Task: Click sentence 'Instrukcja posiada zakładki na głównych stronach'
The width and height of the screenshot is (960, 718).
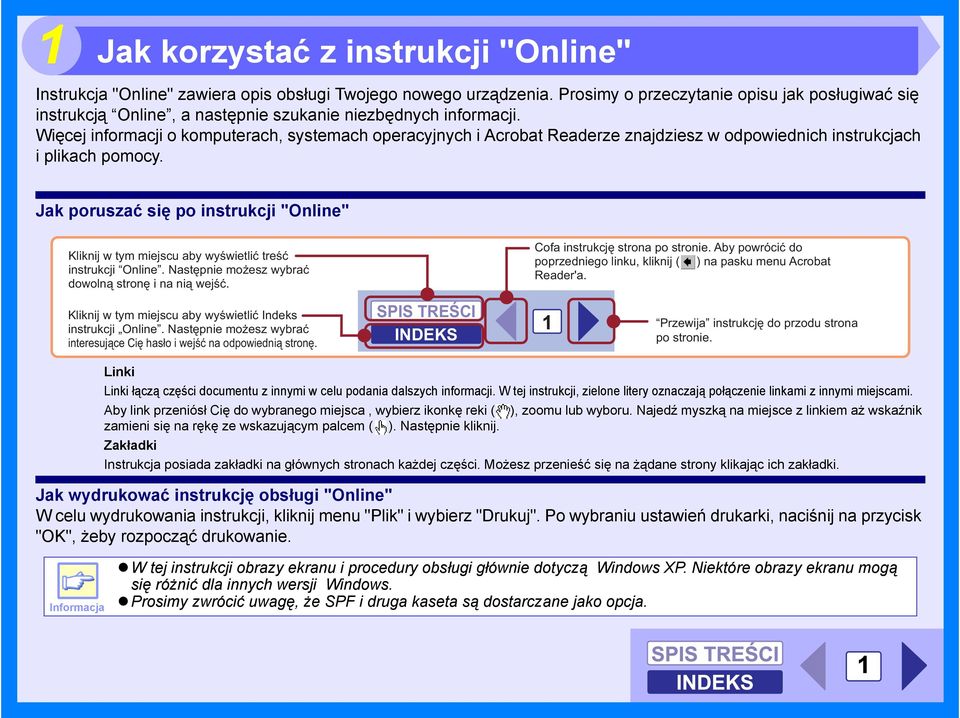Action: point(291,465)
